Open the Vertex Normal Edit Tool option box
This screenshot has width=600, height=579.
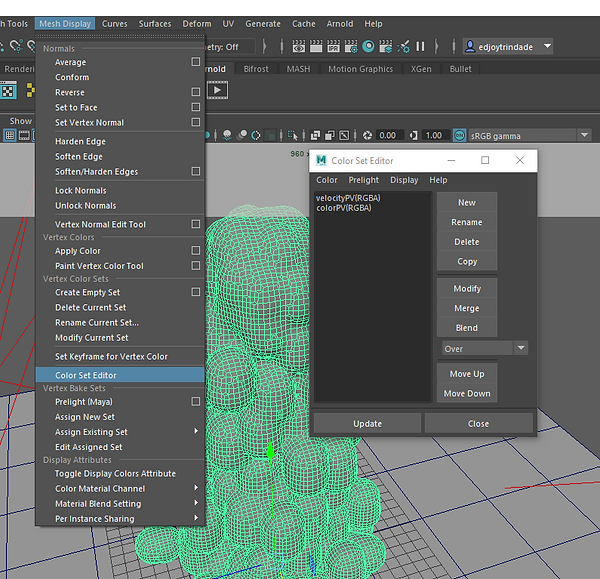tap(196, 224)
